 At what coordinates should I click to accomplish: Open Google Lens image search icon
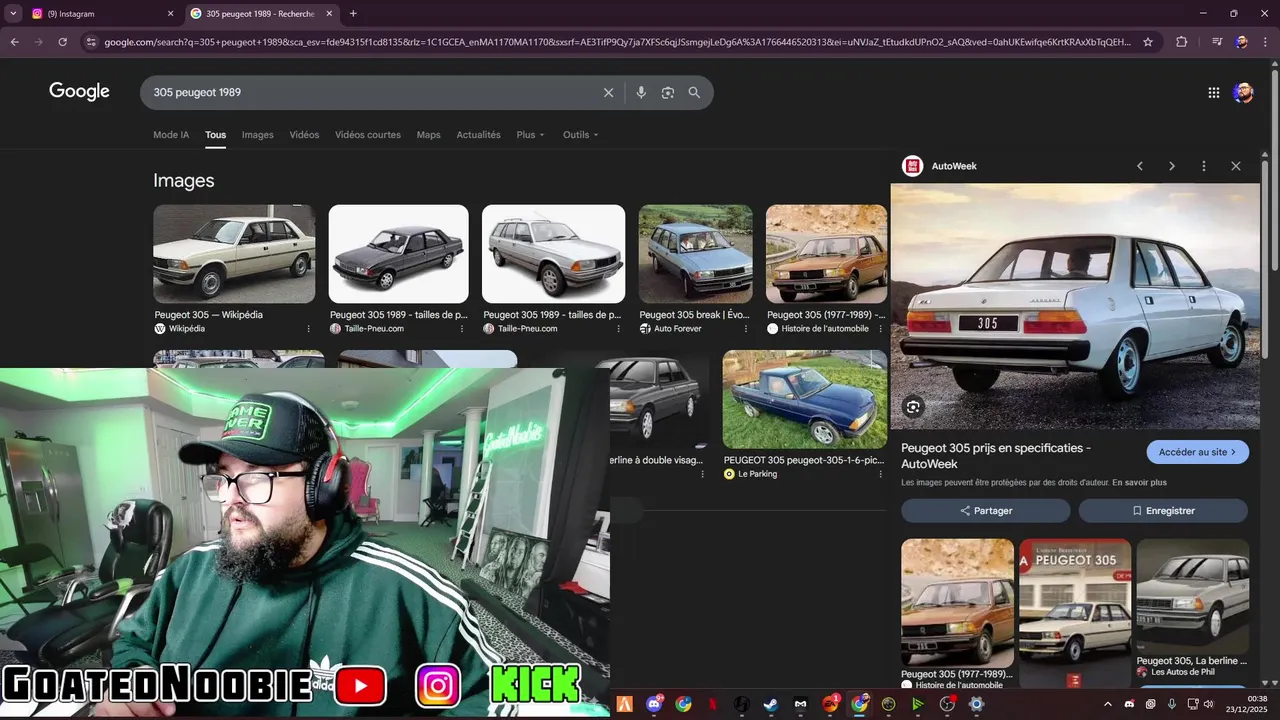(x=667, y=92)
